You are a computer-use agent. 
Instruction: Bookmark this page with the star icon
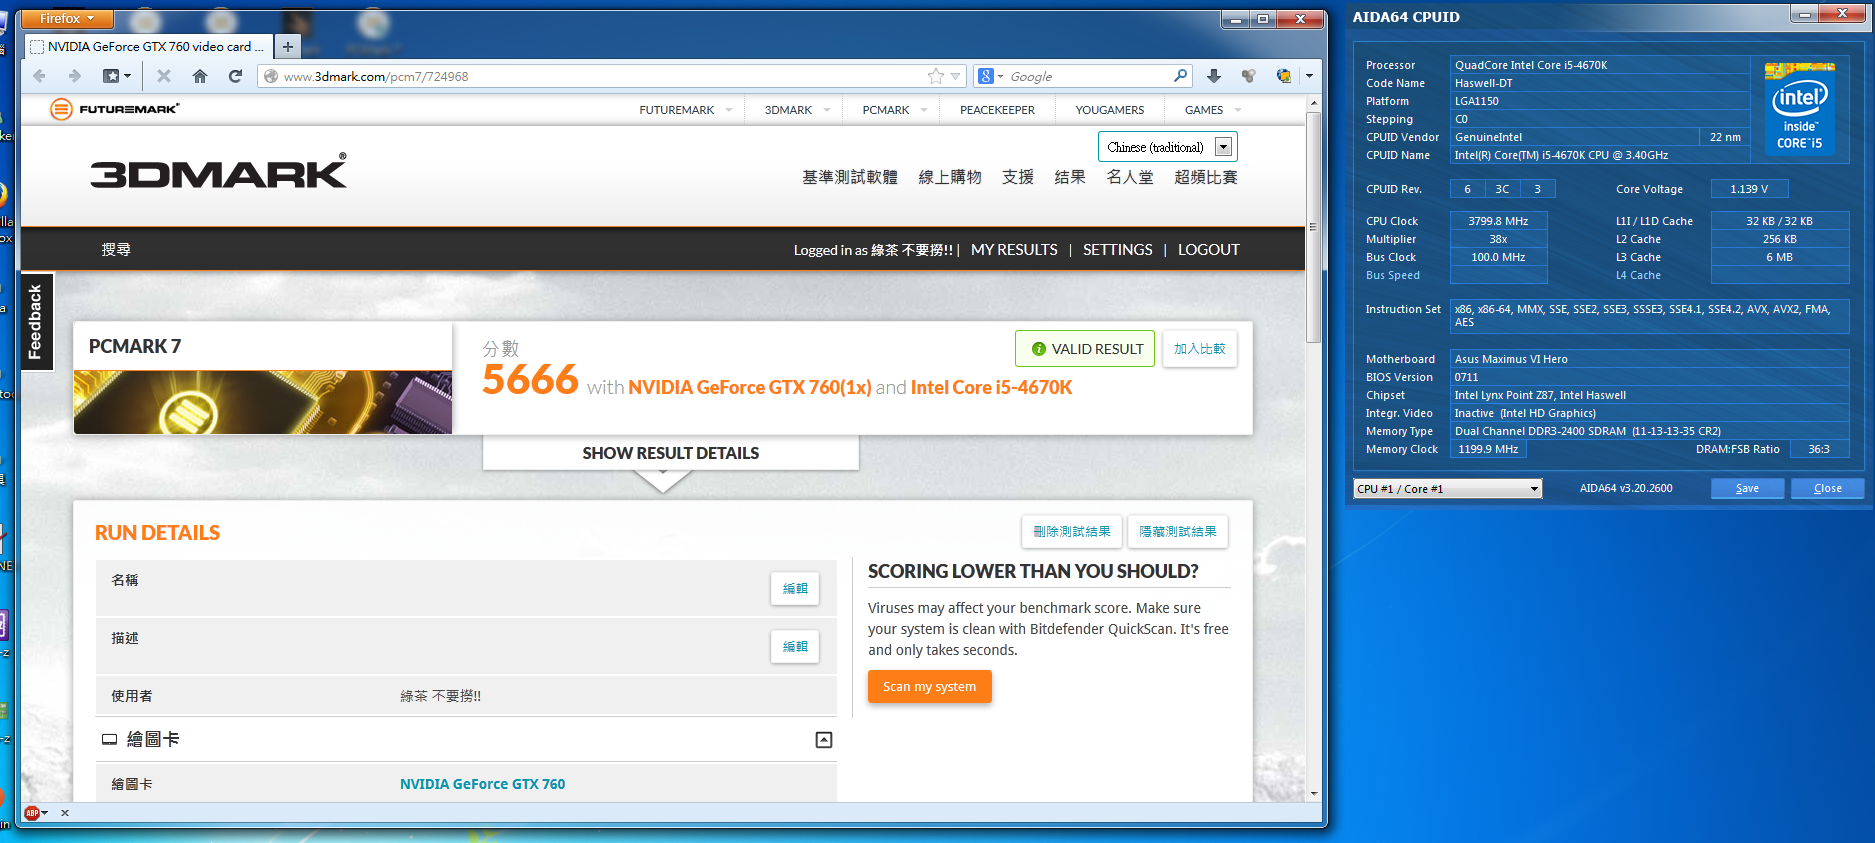(x=936, y=76)
